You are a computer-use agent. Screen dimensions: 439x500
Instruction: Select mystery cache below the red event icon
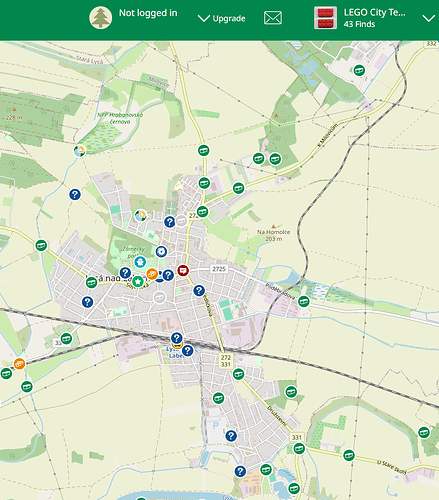click(x=199, y=291)
